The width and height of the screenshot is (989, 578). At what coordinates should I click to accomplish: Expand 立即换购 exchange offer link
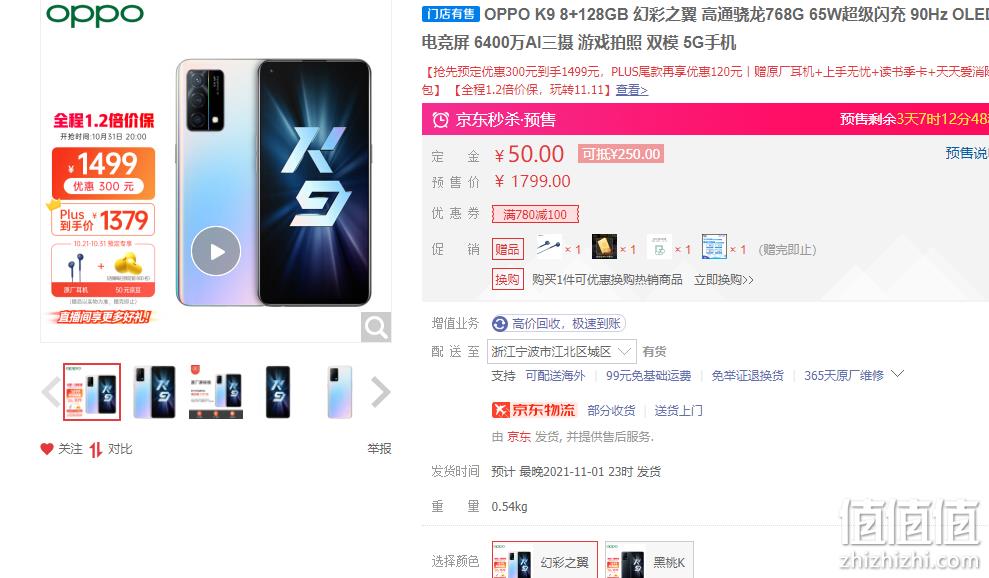pyautogui.click(x=723, y=280)
